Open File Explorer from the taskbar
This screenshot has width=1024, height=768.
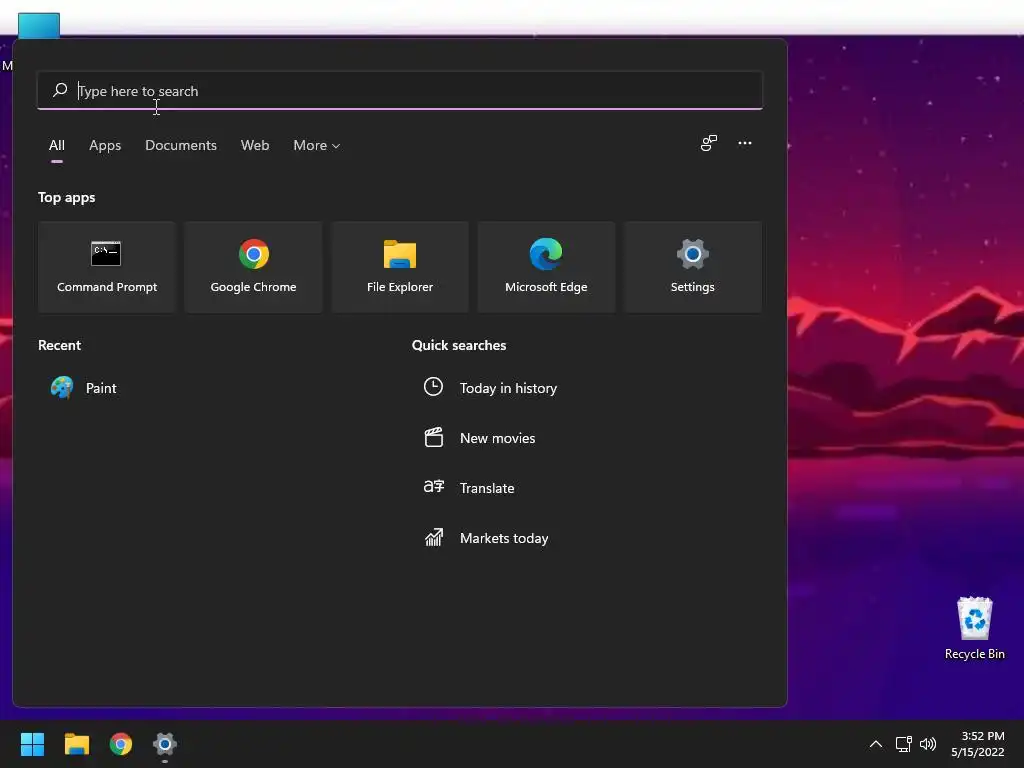(76, 744)
